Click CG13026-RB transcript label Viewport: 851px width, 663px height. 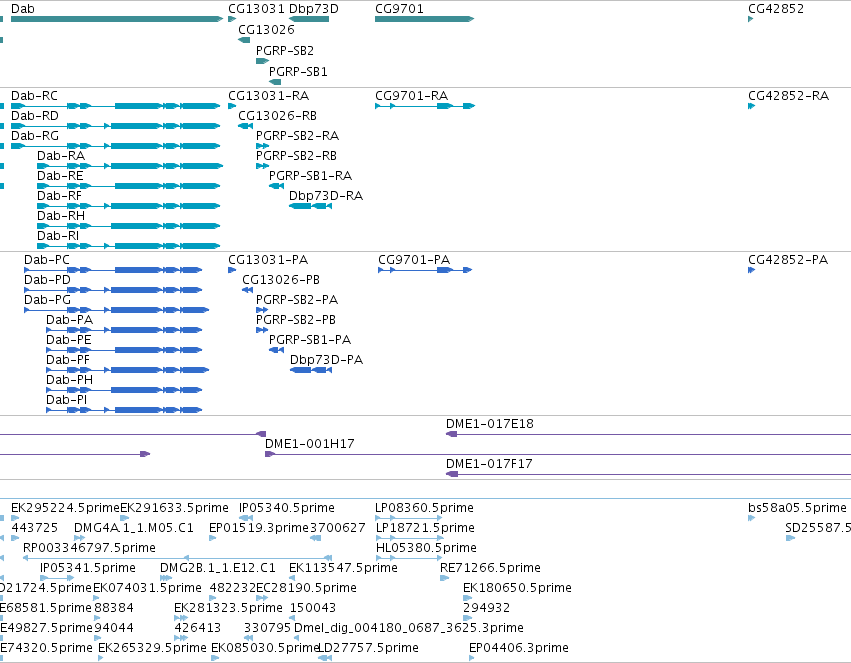[277, 116]
